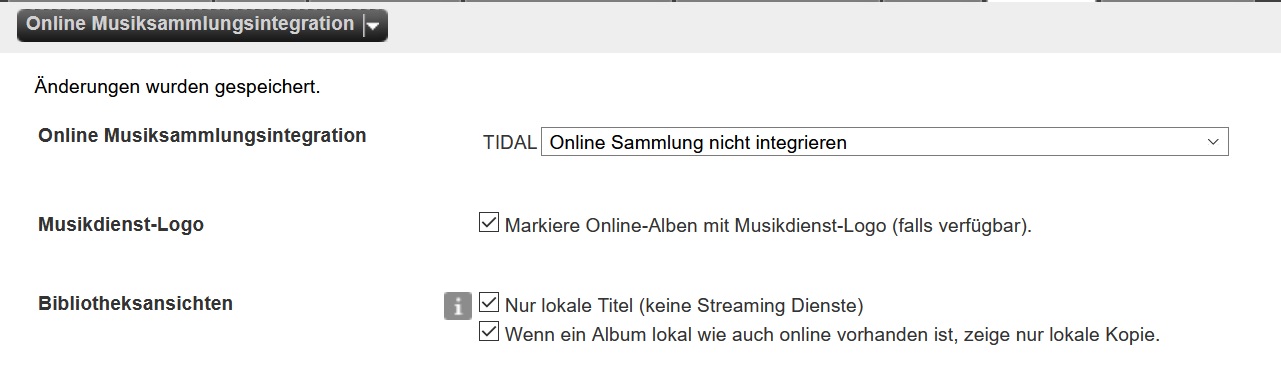Uncheck the Musikdienst-Logo checkbox
1281x388 pixels.
tap(489, 223)
